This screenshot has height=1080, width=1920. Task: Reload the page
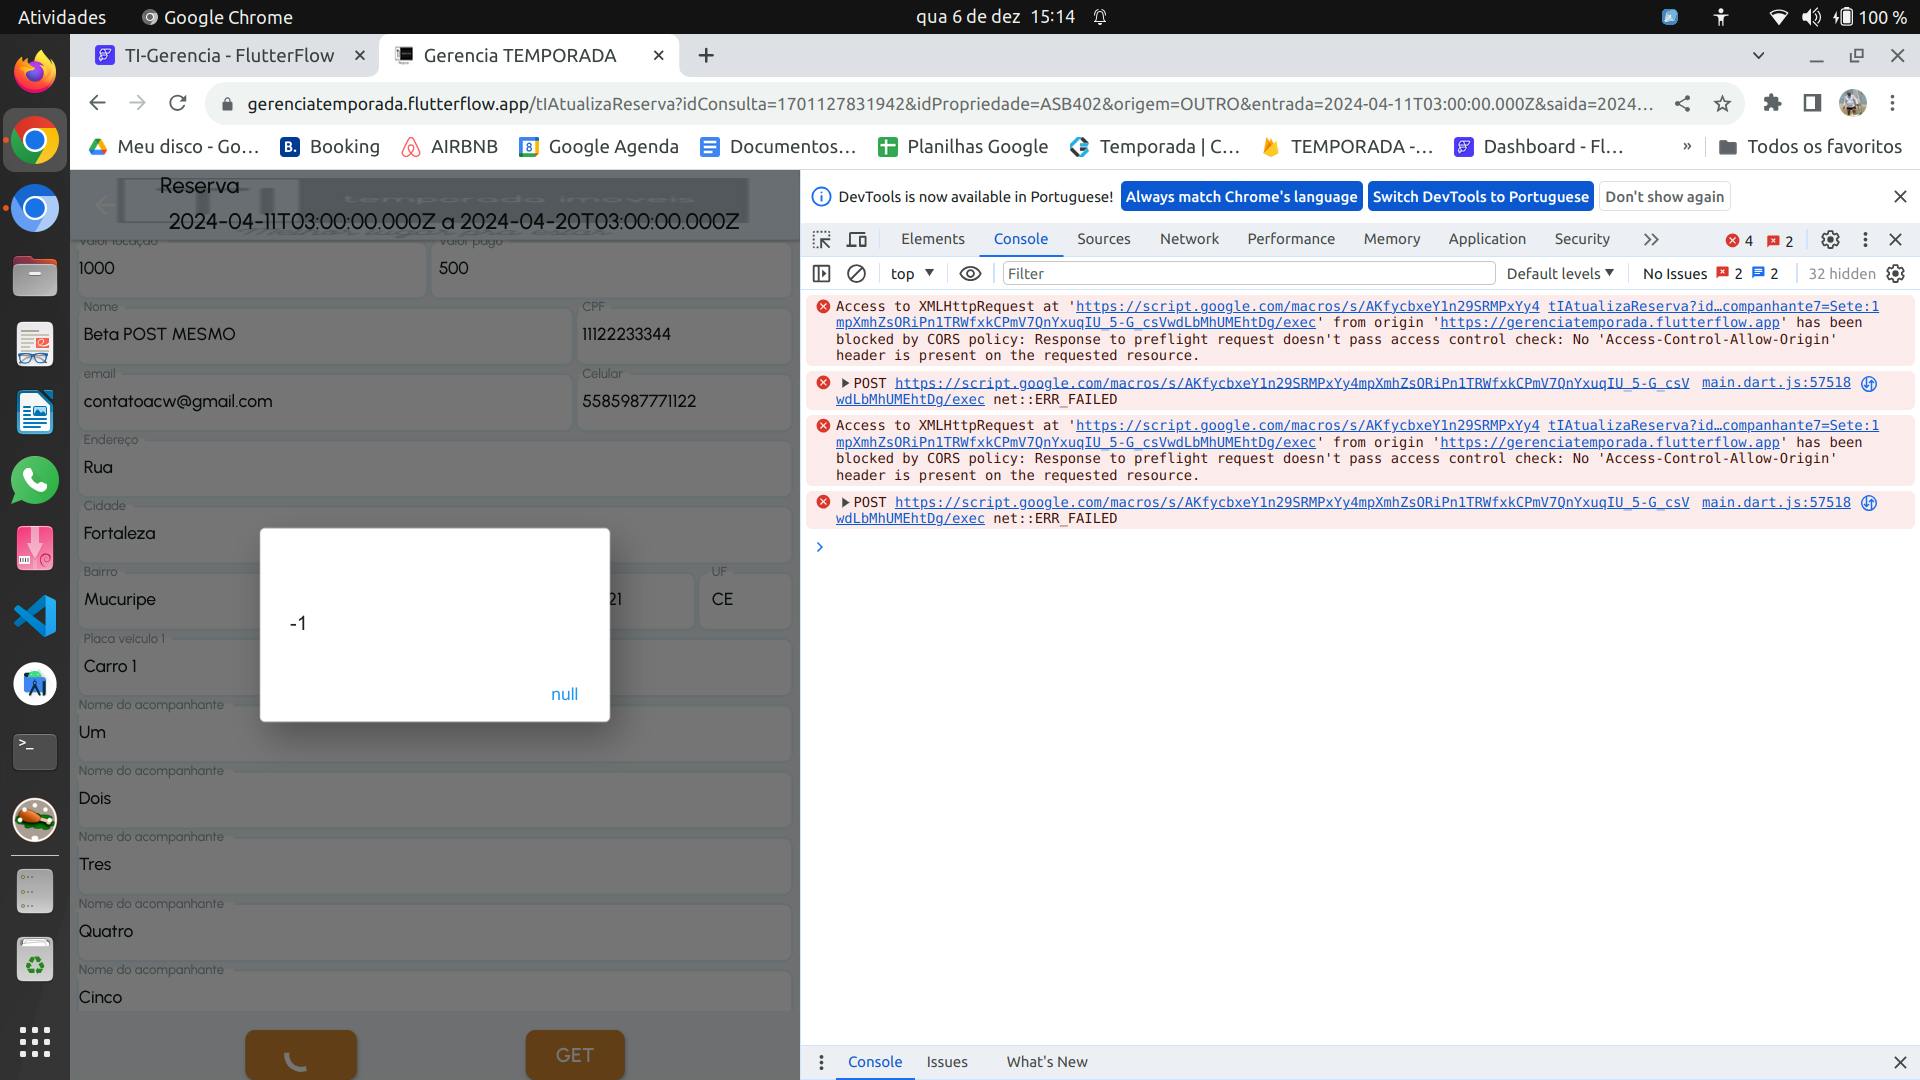click(x=178, y=103)
